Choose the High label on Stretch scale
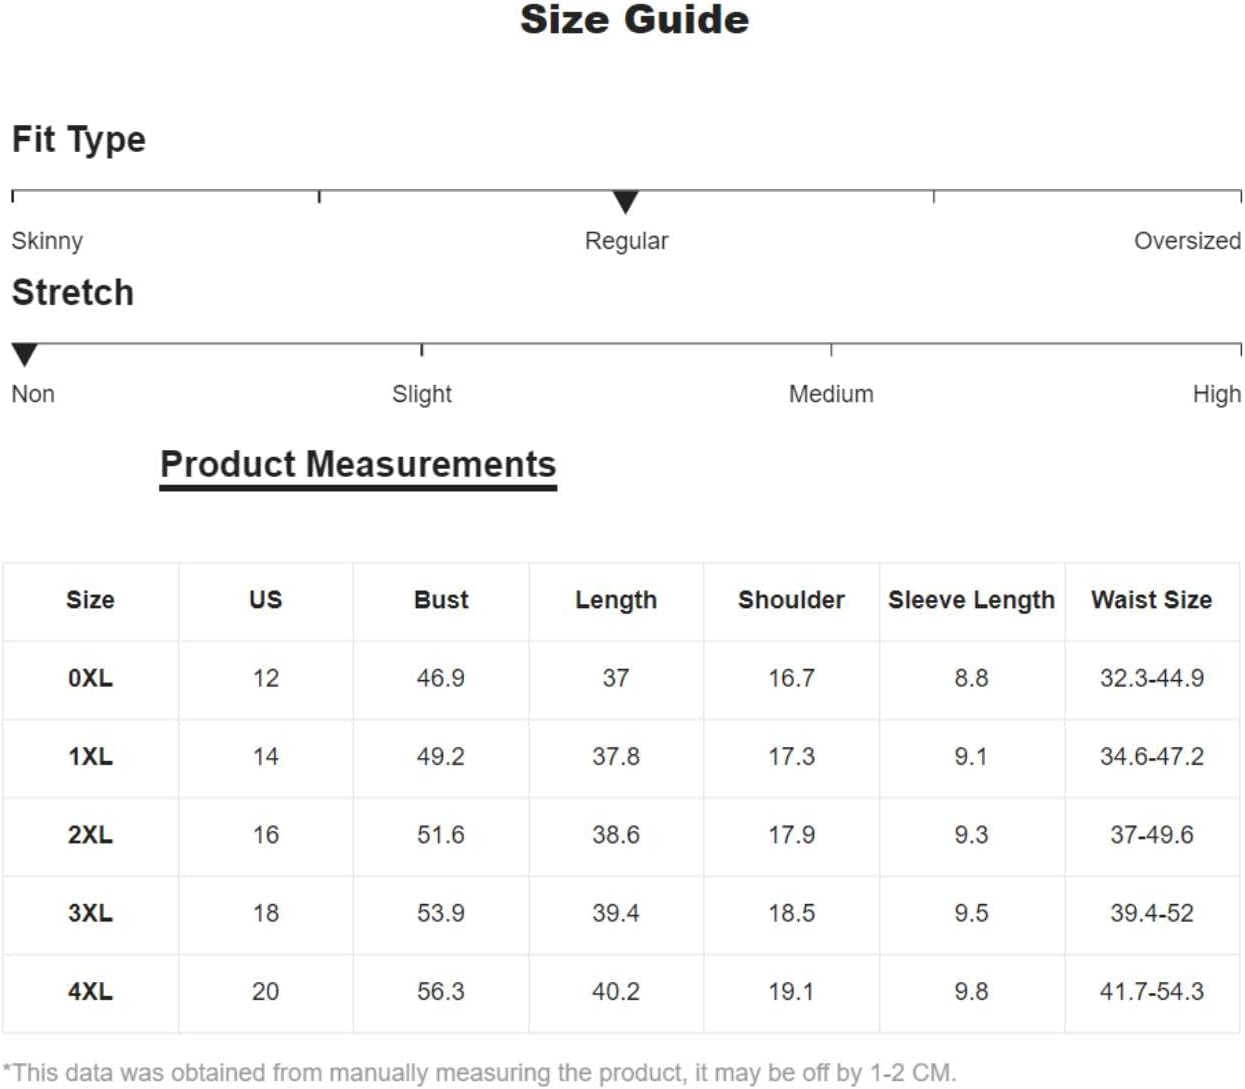 coord(1216,394)
